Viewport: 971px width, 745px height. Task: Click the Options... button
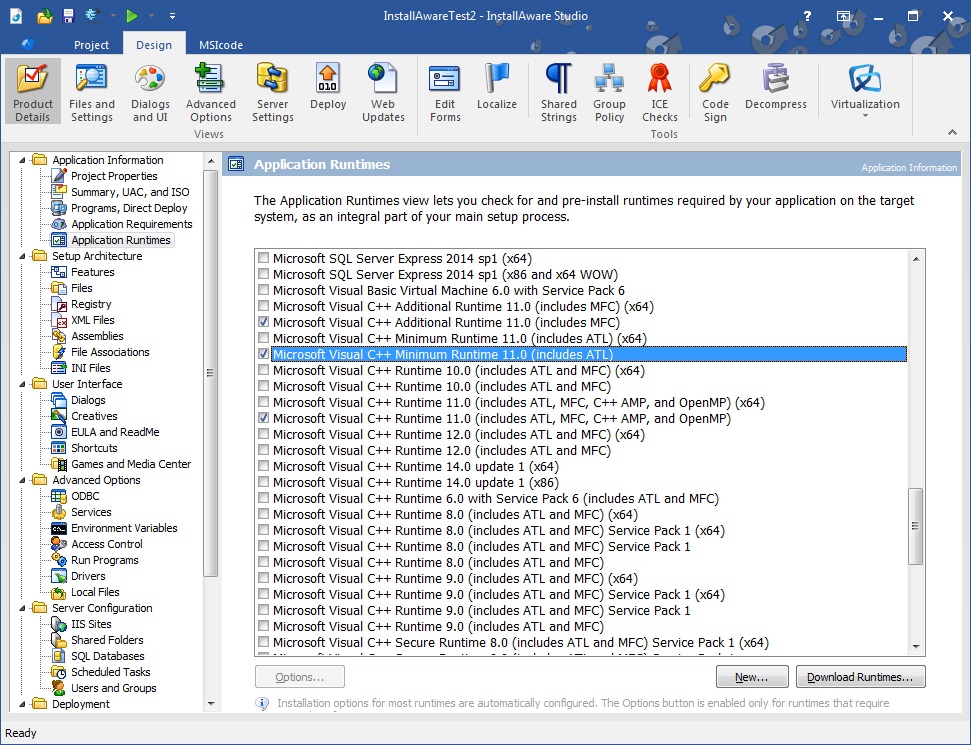tap(300, 677)
